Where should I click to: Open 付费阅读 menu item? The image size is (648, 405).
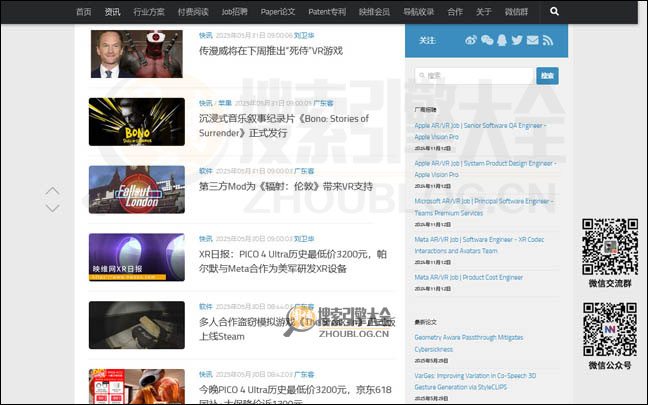[x=193, y=12]
